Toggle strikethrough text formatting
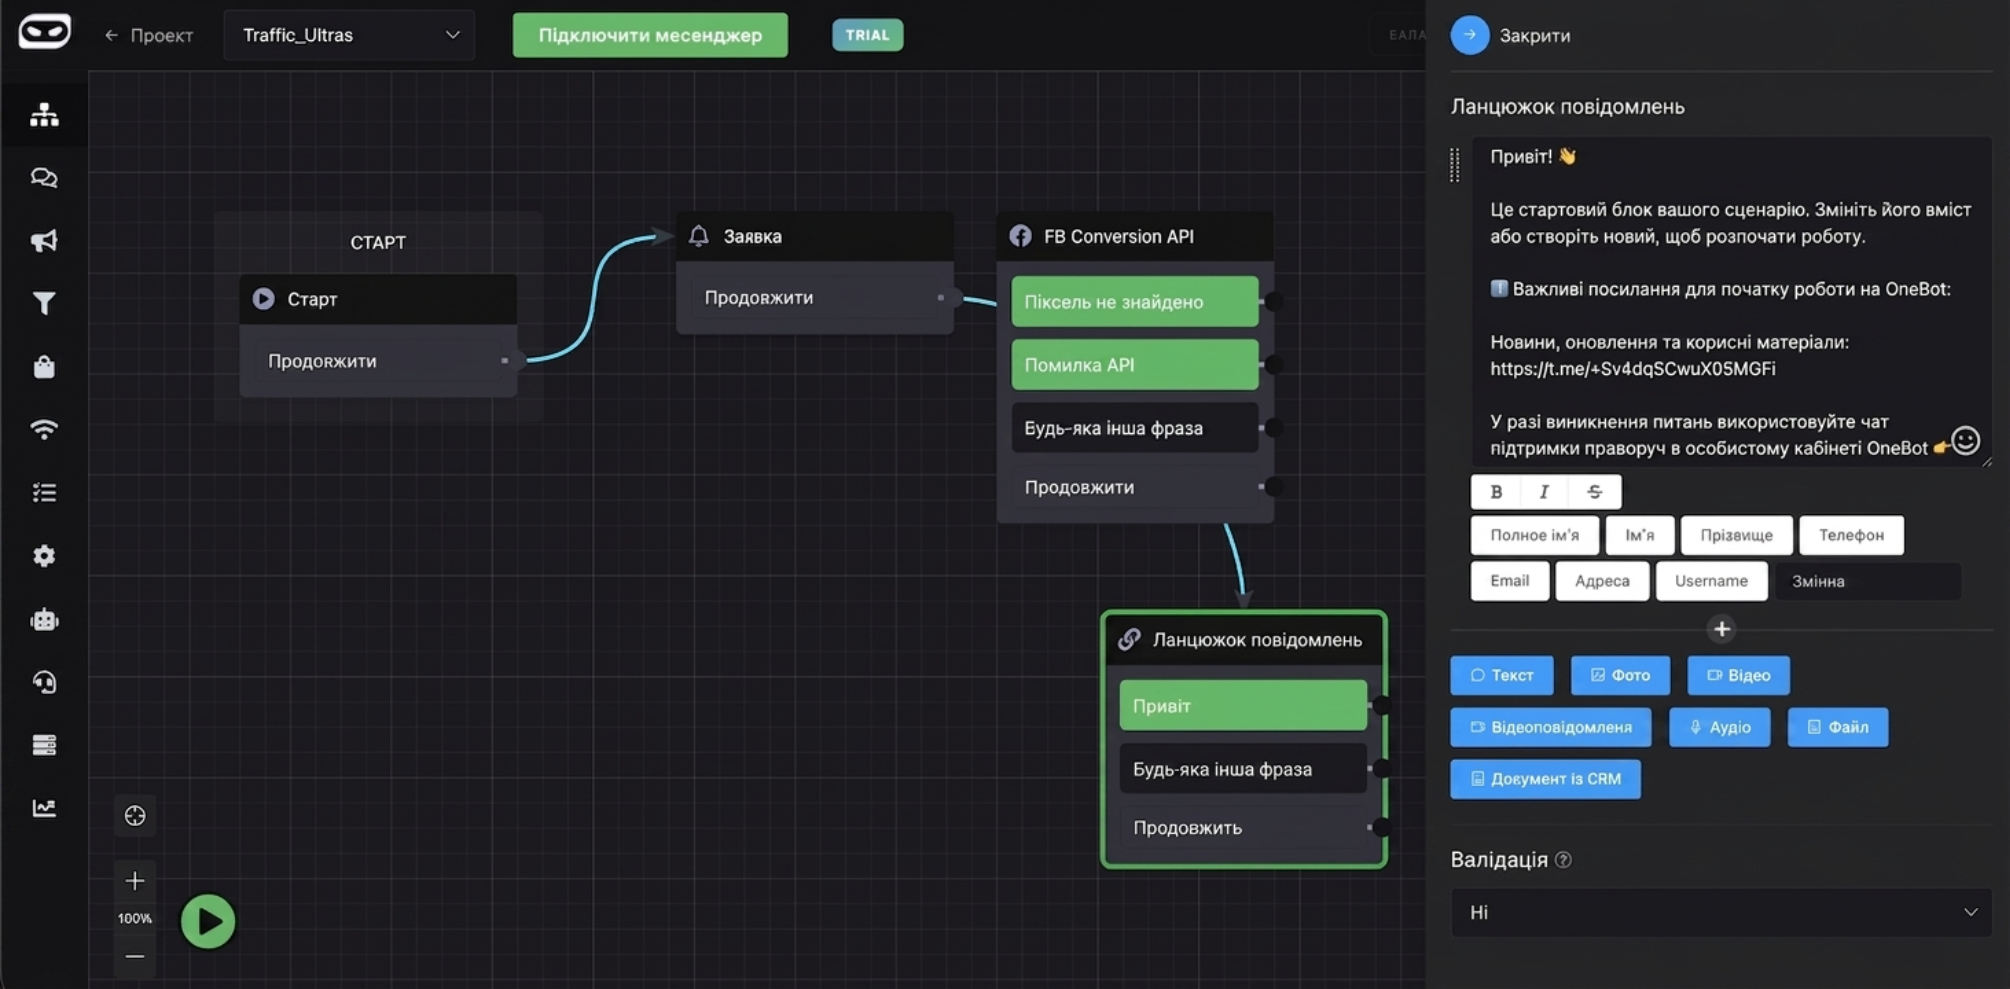The image size is (2010, 989). pos(1595,492)
